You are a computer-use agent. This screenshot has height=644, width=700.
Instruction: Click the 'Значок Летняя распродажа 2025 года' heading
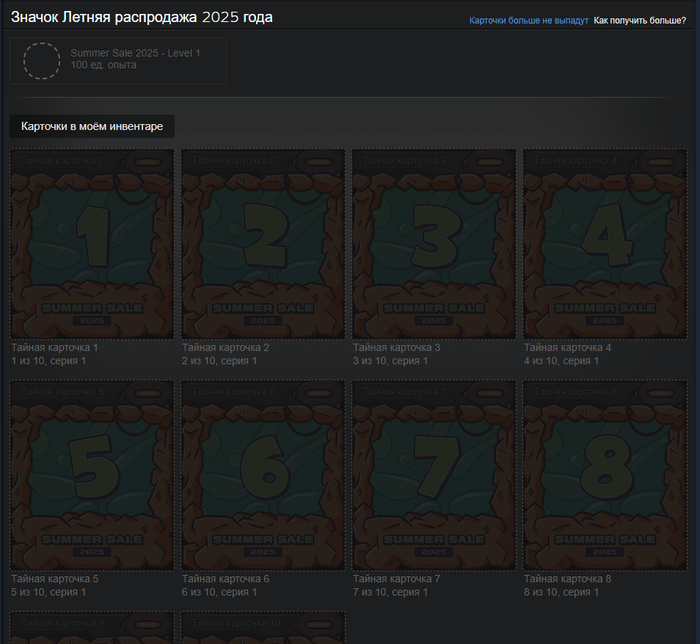(x=141, y=18)
